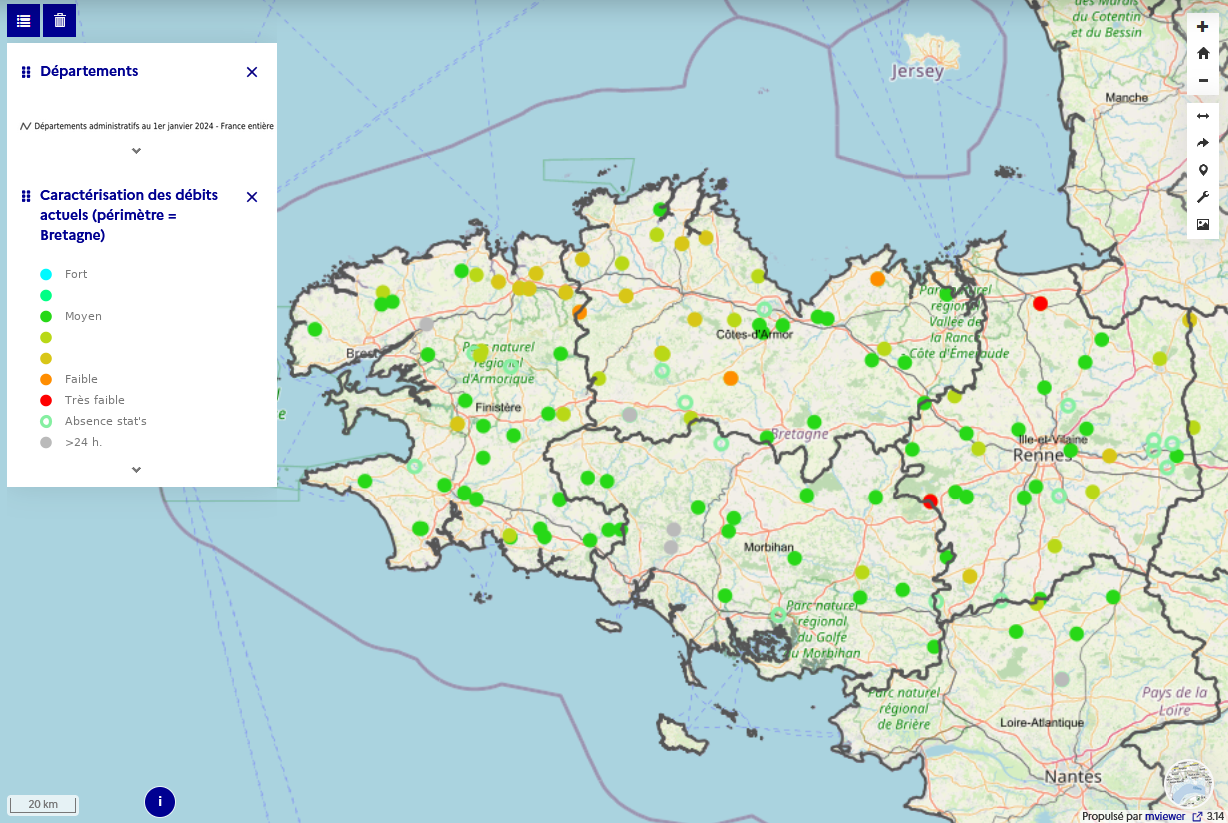Click the share arrow icon
The width and height of the screenshot is (1228, 823).
1202,143
